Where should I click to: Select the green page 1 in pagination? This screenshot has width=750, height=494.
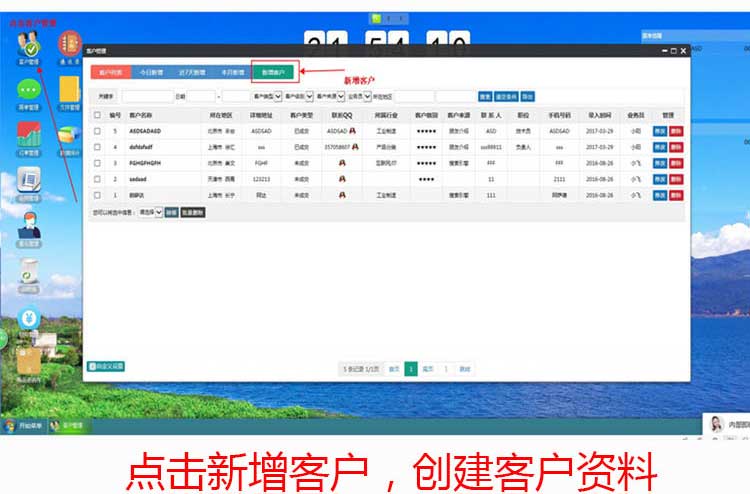point(411,369)
